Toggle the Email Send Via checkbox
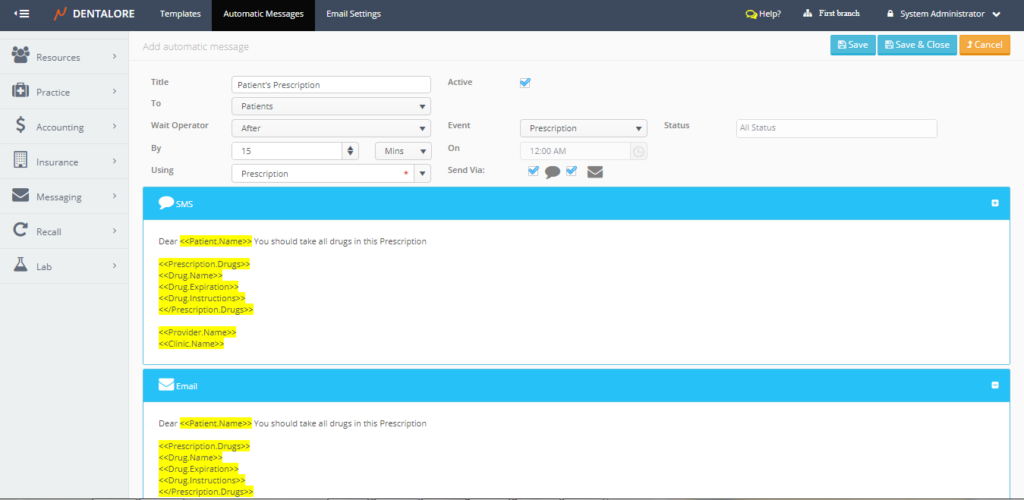The width and height of the screenshot is (1024, 500). [571, 171]
